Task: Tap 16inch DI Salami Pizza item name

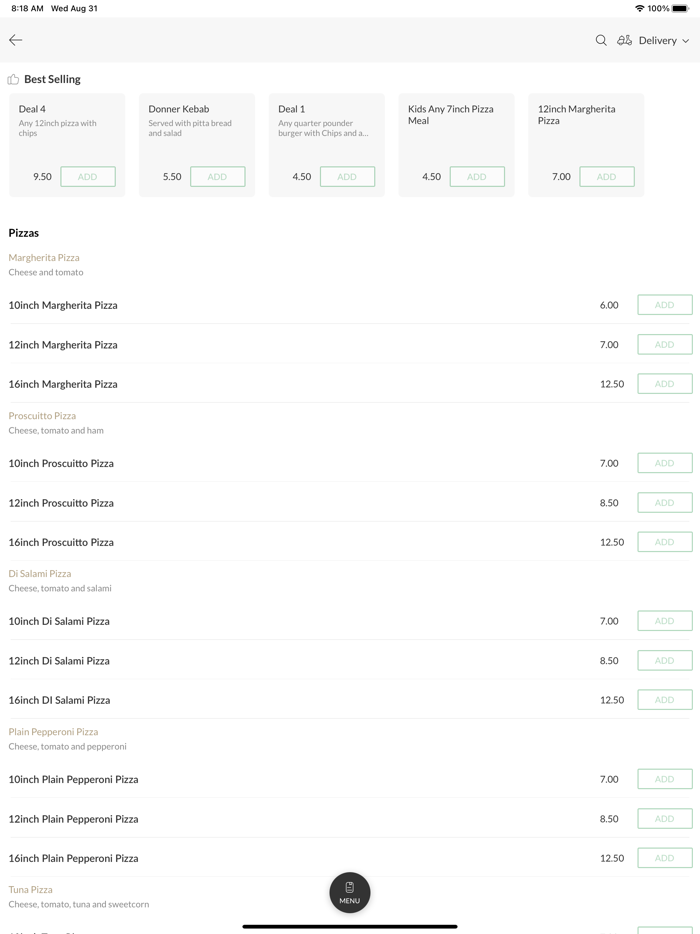Action: click(x=59, y=700)
